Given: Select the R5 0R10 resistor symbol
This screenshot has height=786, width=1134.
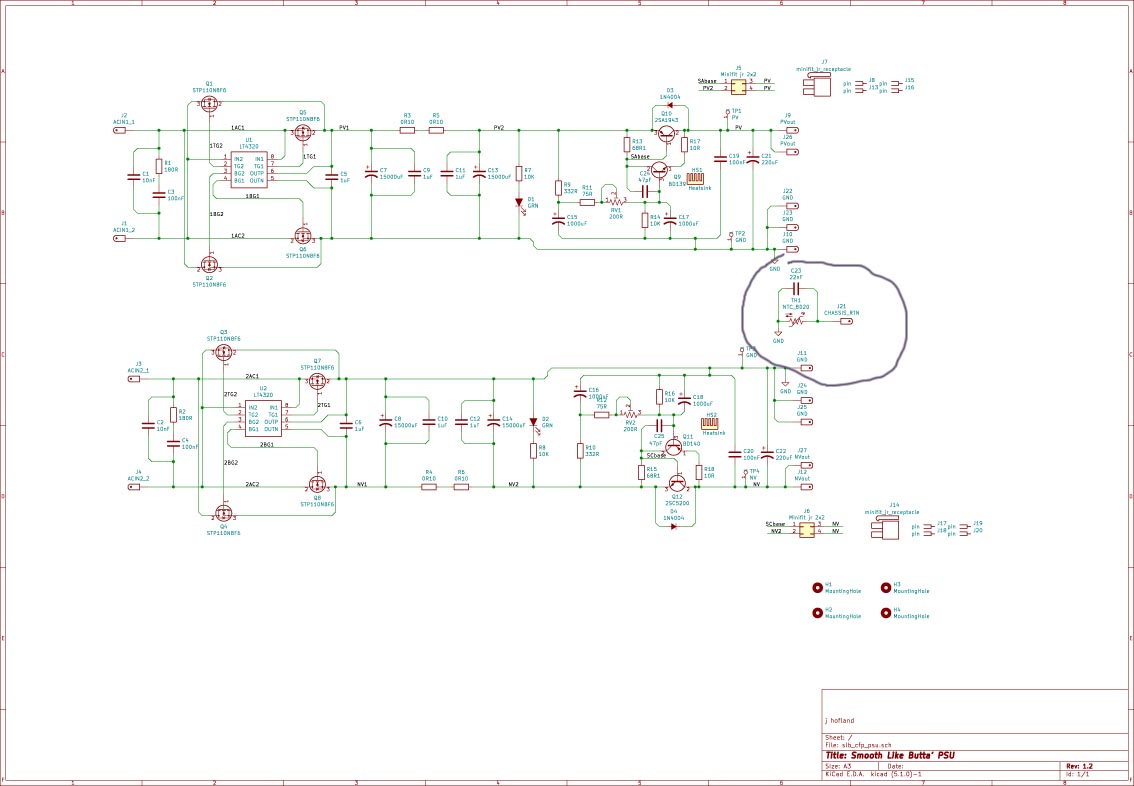Looking at the screenshot, I should [435, 131].
